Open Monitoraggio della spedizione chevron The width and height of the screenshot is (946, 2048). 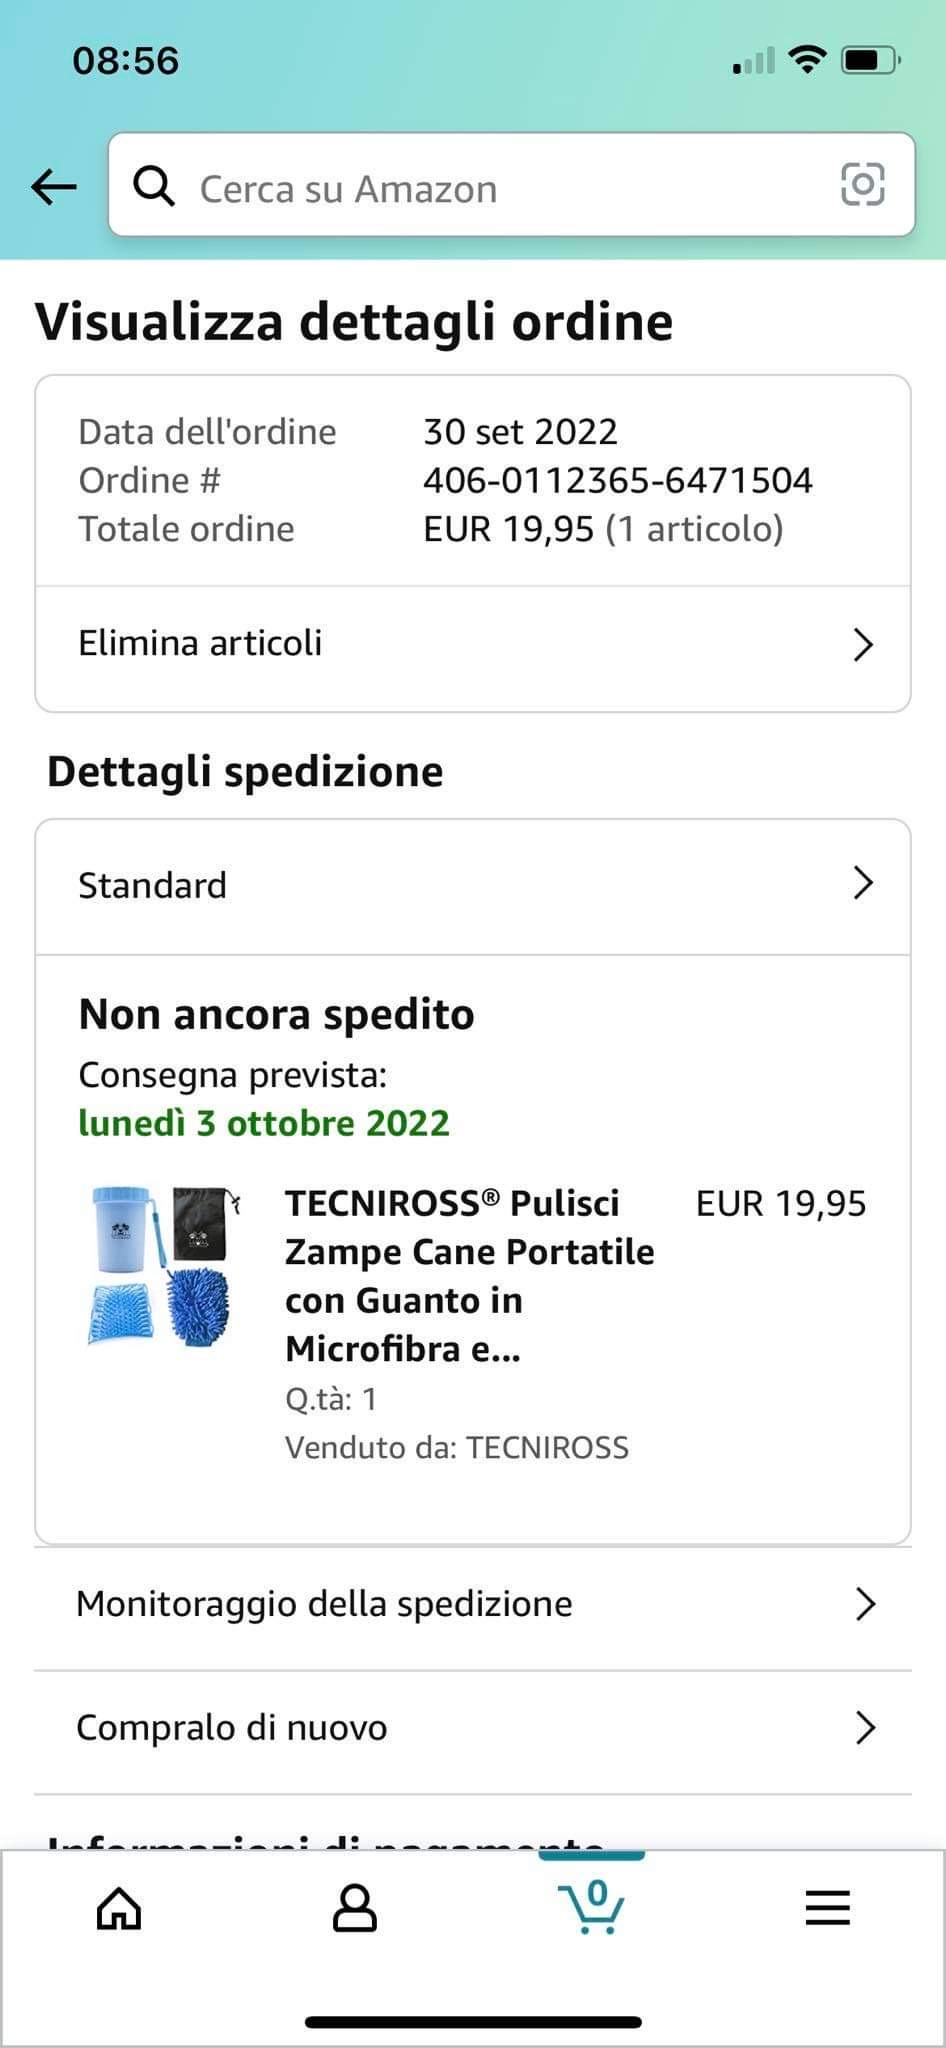pos(866,1604)
